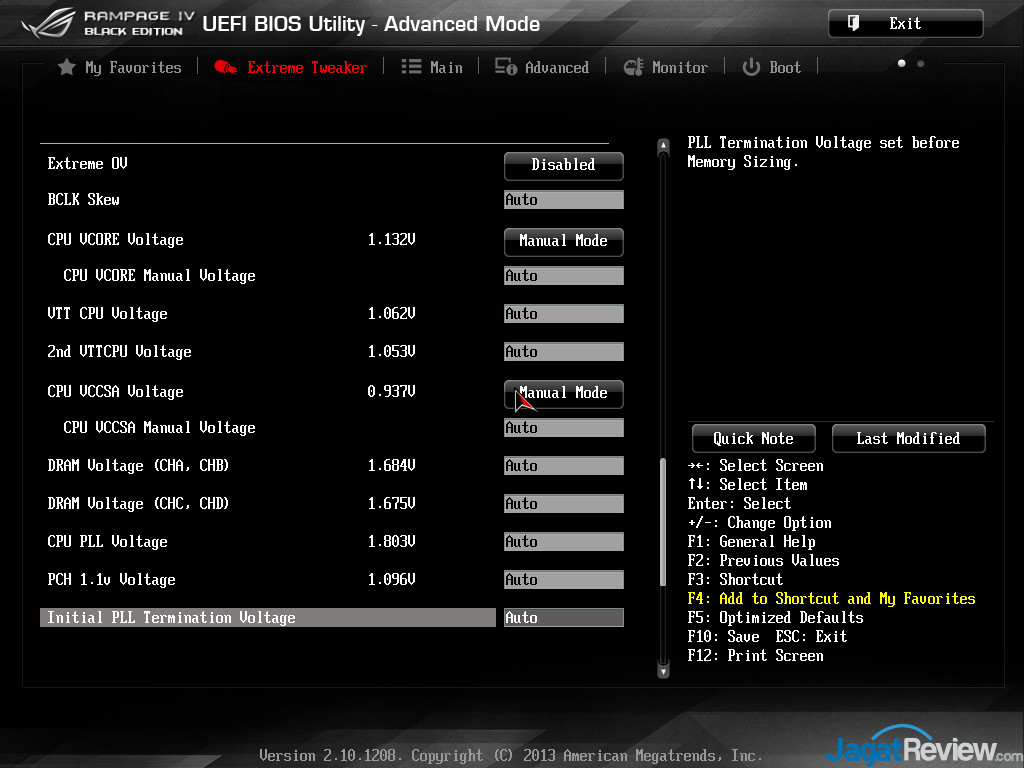Click the CPU PLL Voltage Auto field
The width and height of the screenshot is (1024, 768).
[564, 541]
